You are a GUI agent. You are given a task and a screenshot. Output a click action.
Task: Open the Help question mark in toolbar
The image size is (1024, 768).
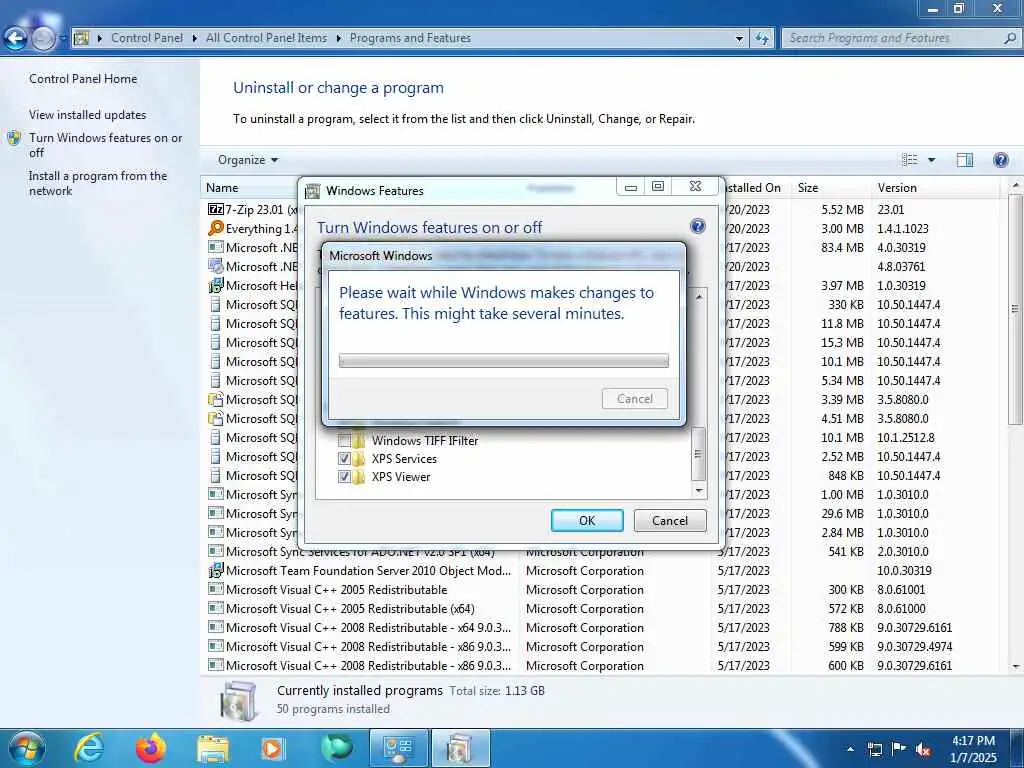click(x=1000, y=160)
